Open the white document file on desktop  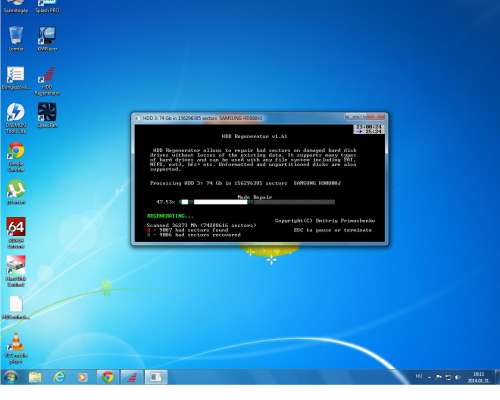click(x=16, y=307)
